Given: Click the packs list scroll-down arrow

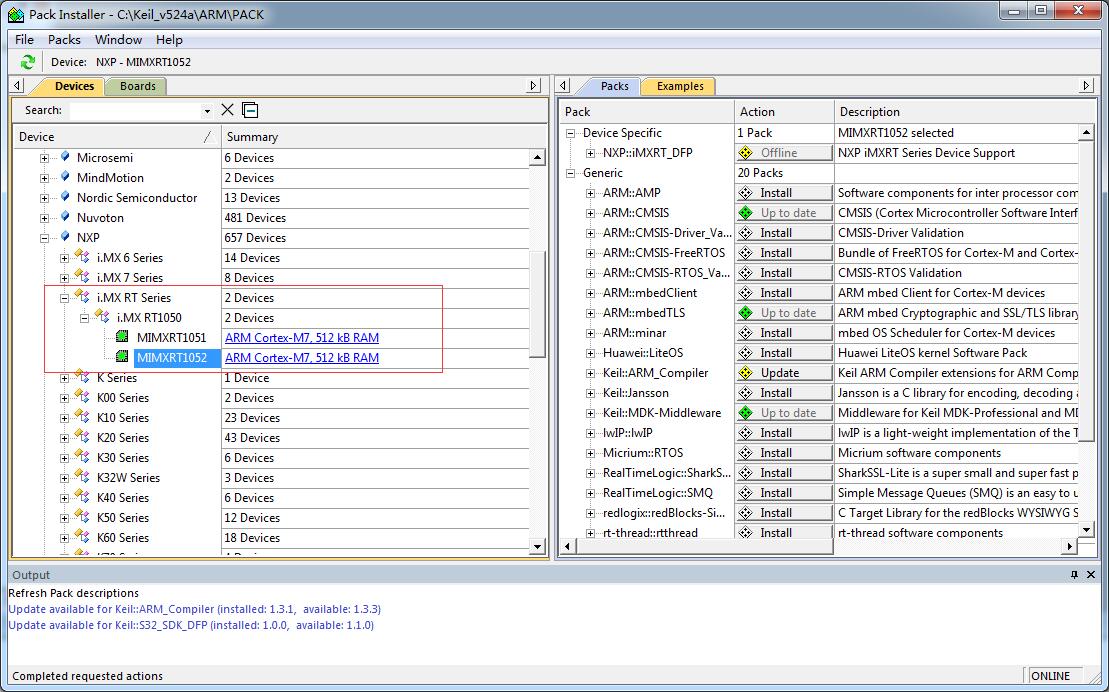Looking at the screenshot, I should tap(1086, 529).
